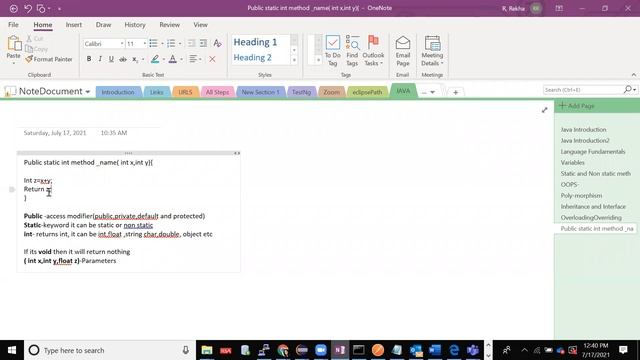Open the TestNg section tab
Screen dimensions: 640x360
pos(301,92)
